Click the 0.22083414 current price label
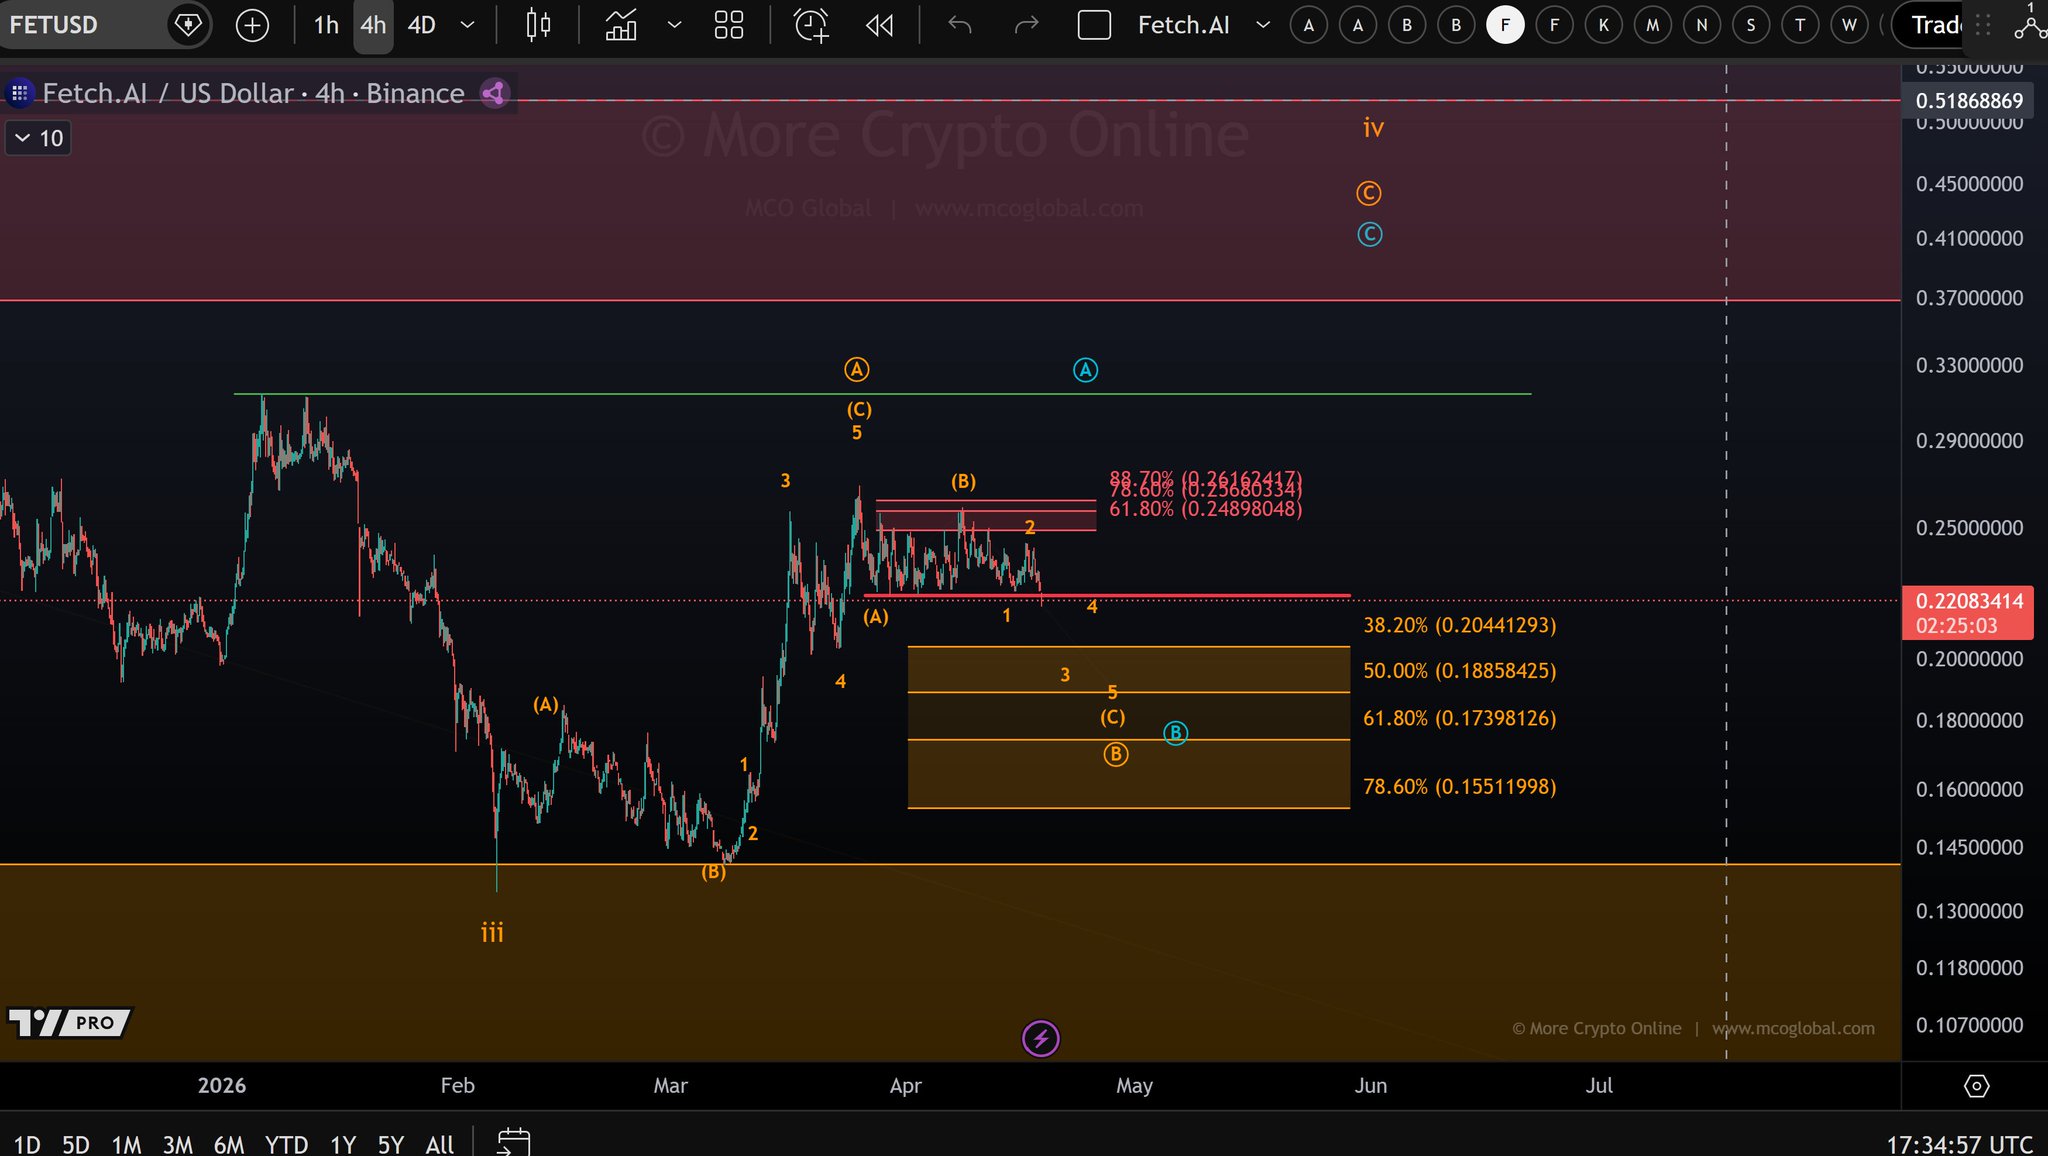Viewport: 2048px width, 1156px height. (1968, 601)
